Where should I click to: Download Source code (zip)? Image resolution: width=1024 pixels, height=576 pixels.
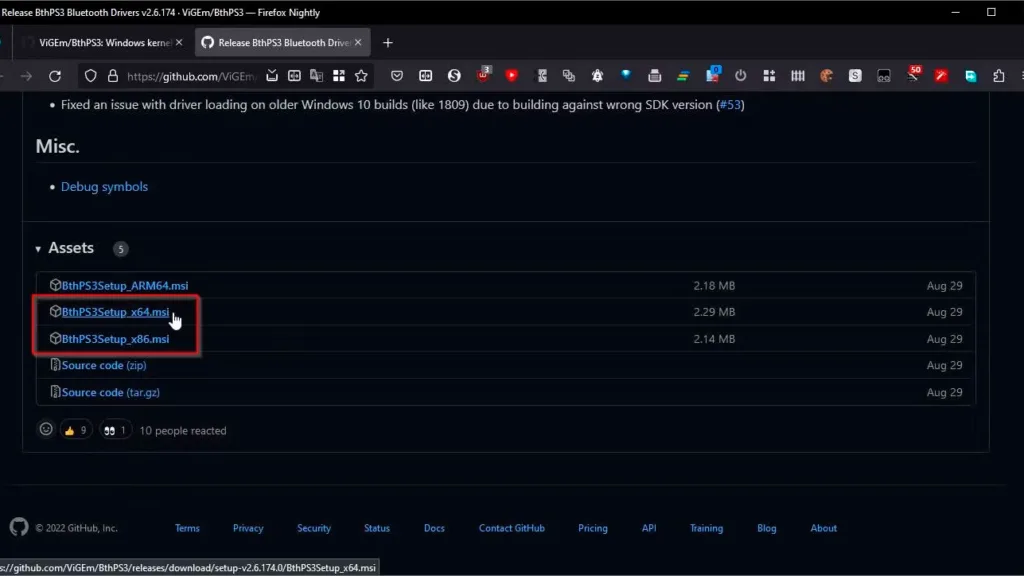point(104,365)
